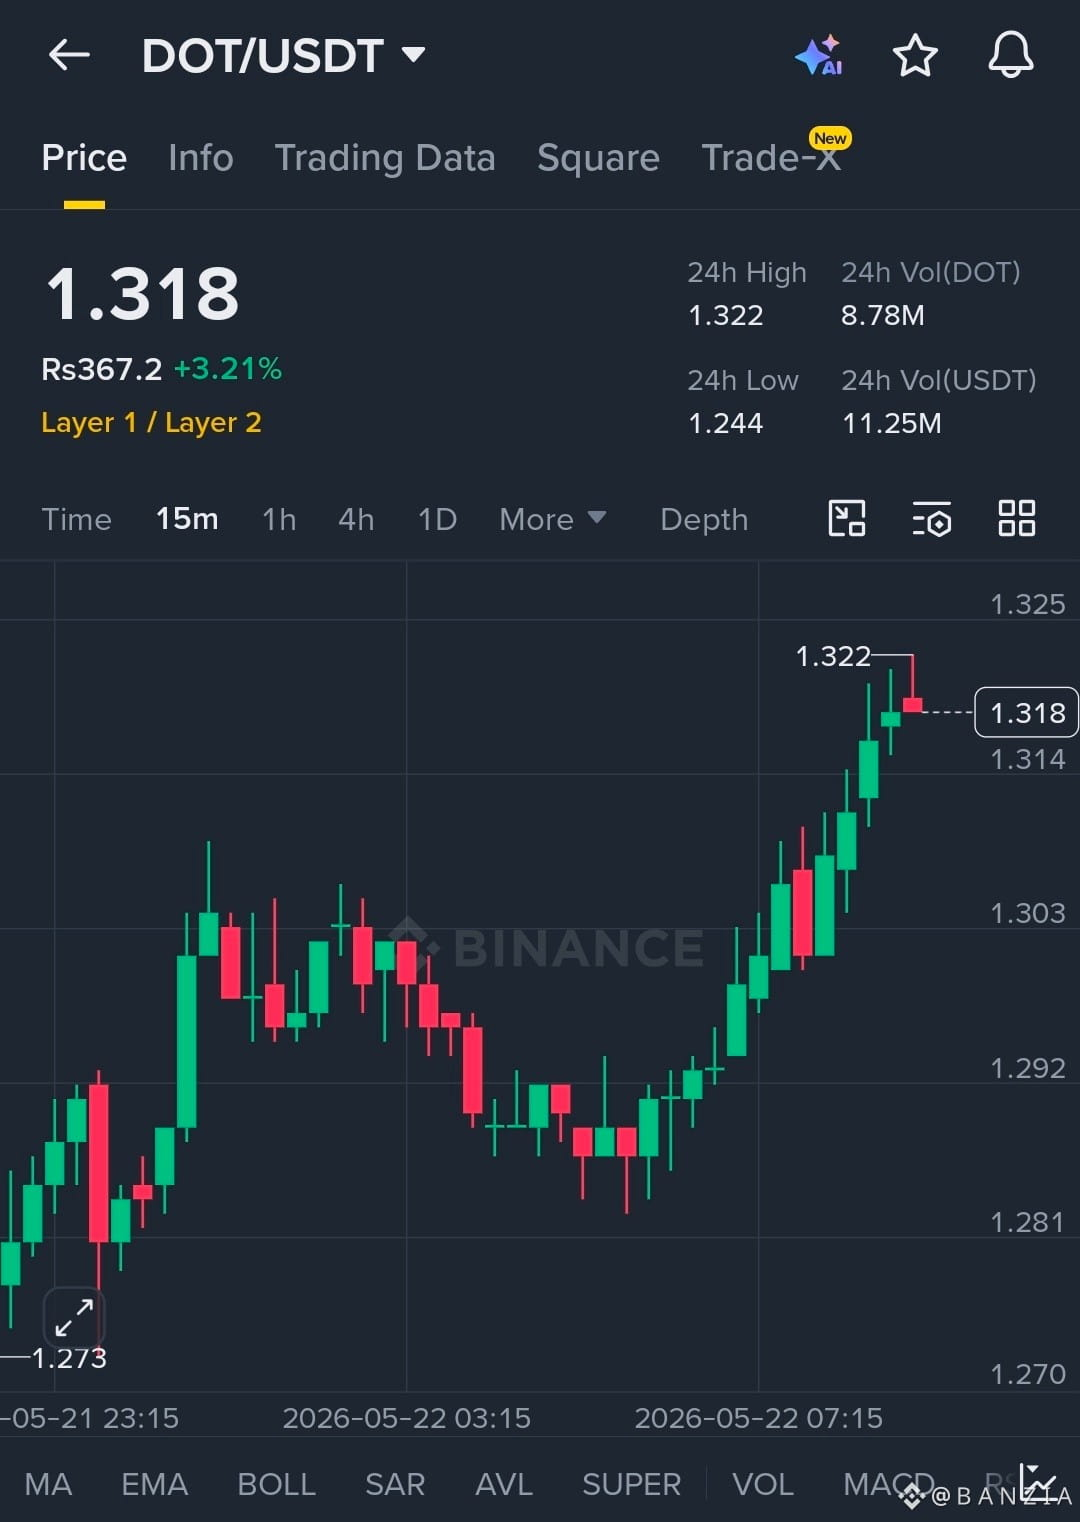Toggle the SUPER indicator
The image size is (1080, 1522).
[631, 1484]
